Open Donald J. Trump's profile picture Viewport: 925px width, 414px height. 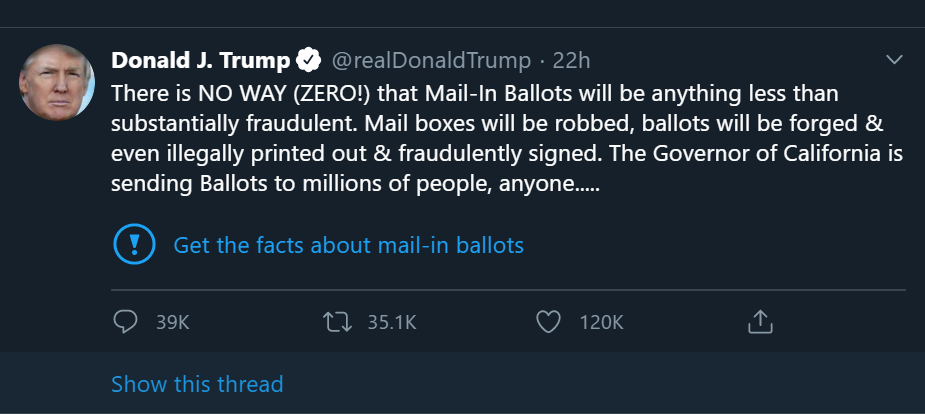coord(57,82)
